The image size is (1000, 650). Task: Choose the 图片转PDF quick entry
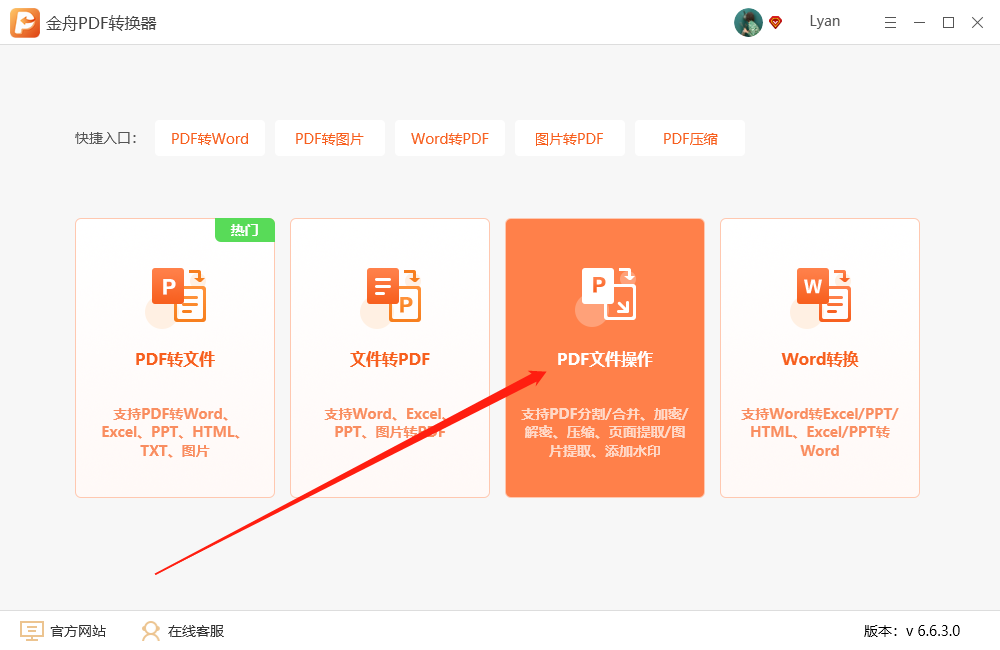(570, 138)
